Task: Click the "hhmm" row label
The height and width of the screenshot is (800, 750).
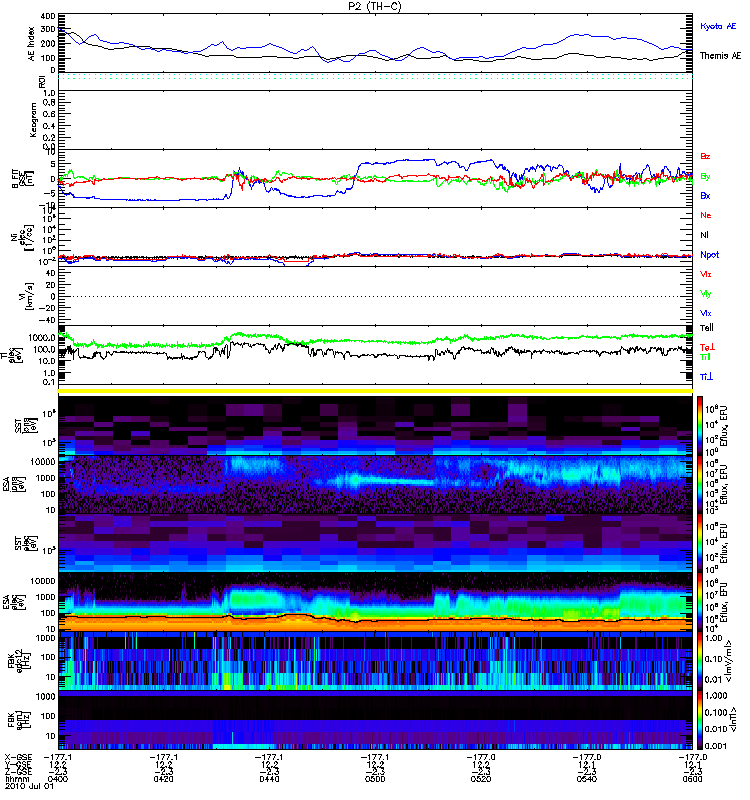Action: (16, 779)
